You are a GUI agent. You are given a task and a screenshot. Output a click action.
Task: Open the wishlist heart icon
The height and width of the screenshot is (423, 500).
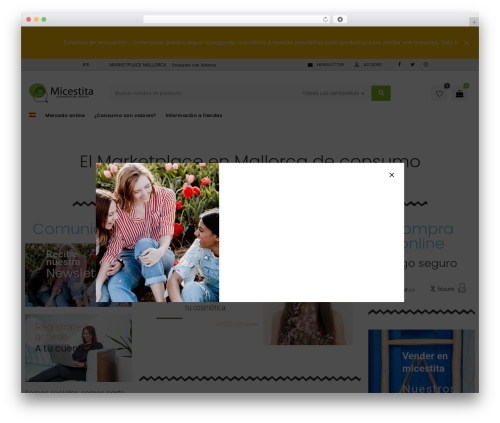(439, 94)
